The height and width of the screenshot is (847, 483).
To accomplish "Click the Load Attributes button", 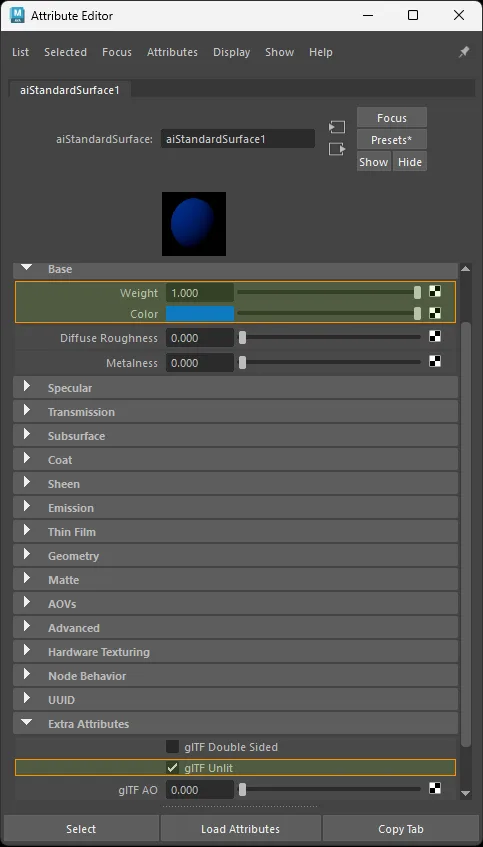I will coord(240,829).
